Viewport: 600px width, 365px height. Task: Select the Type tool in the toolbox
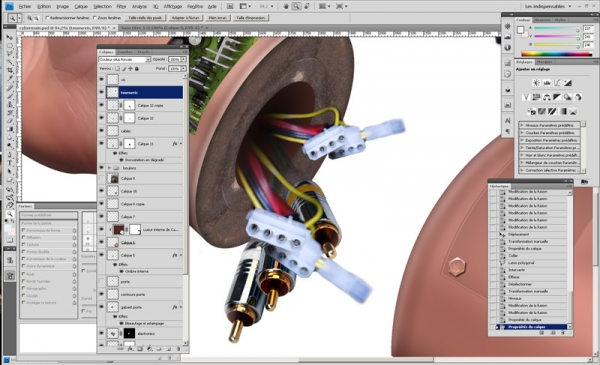(10, 163)
